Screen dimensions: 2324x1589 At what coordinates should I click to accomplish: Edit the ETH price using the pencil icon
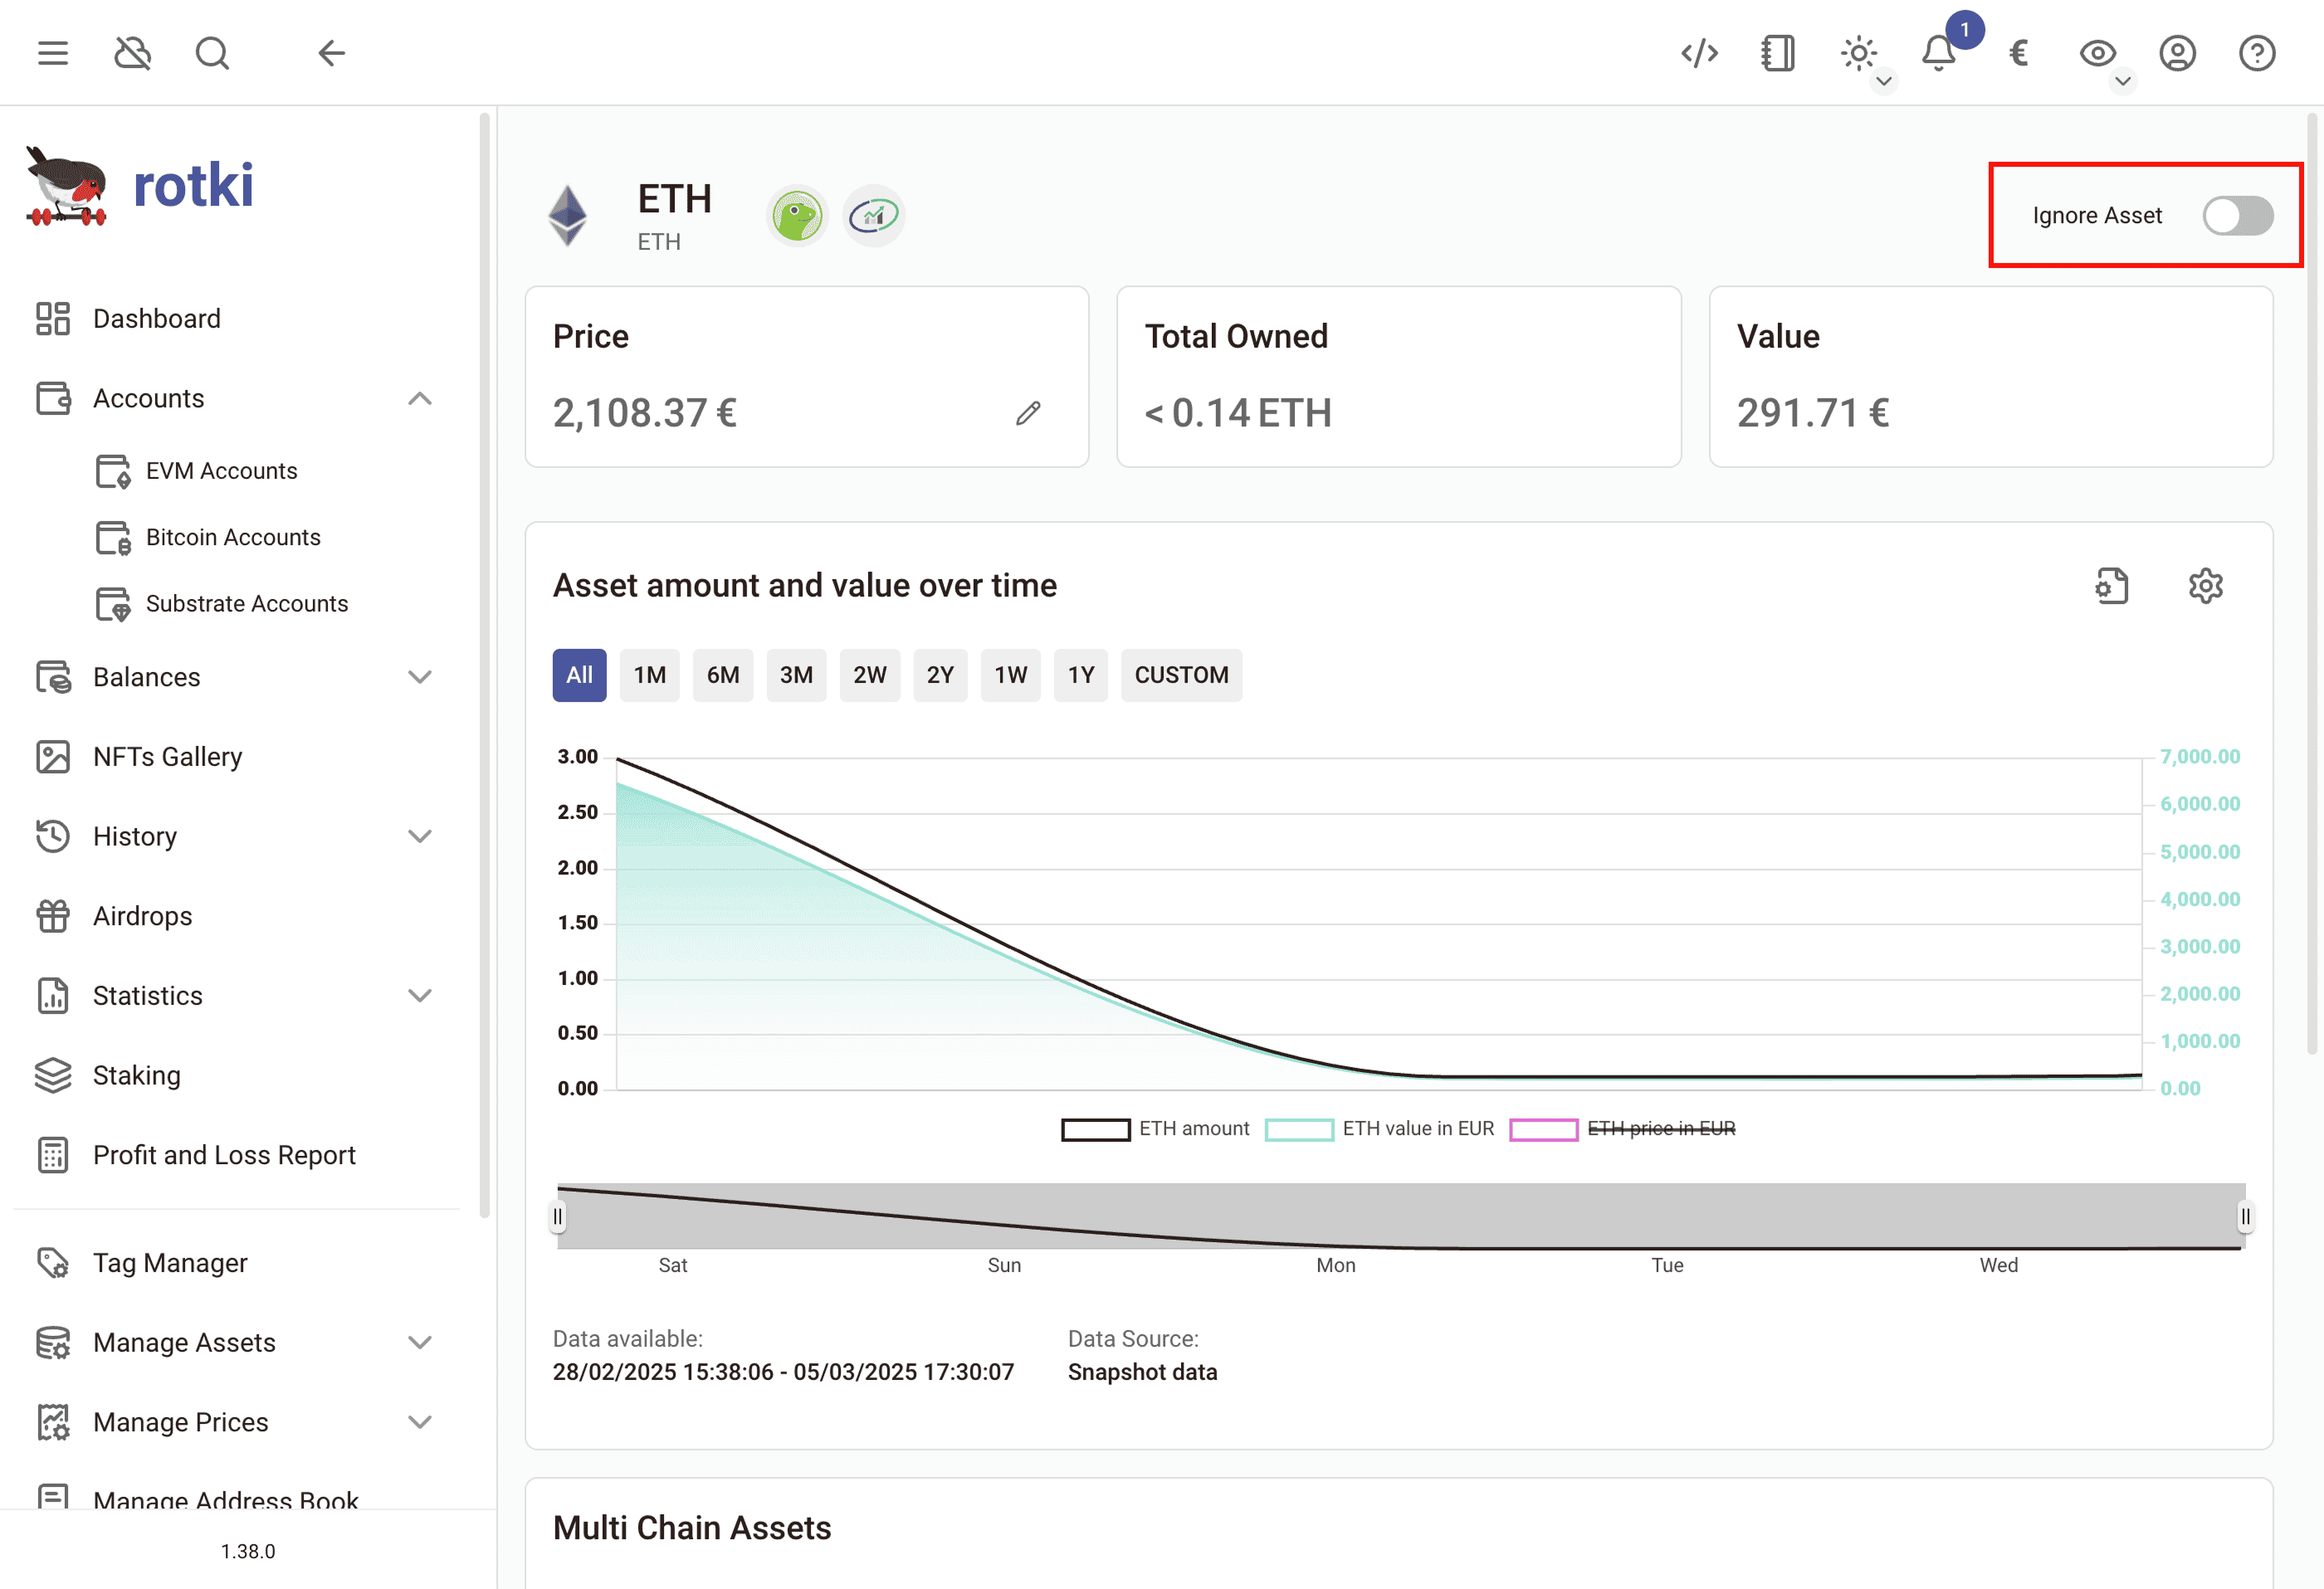click(x=1029, y=413)
